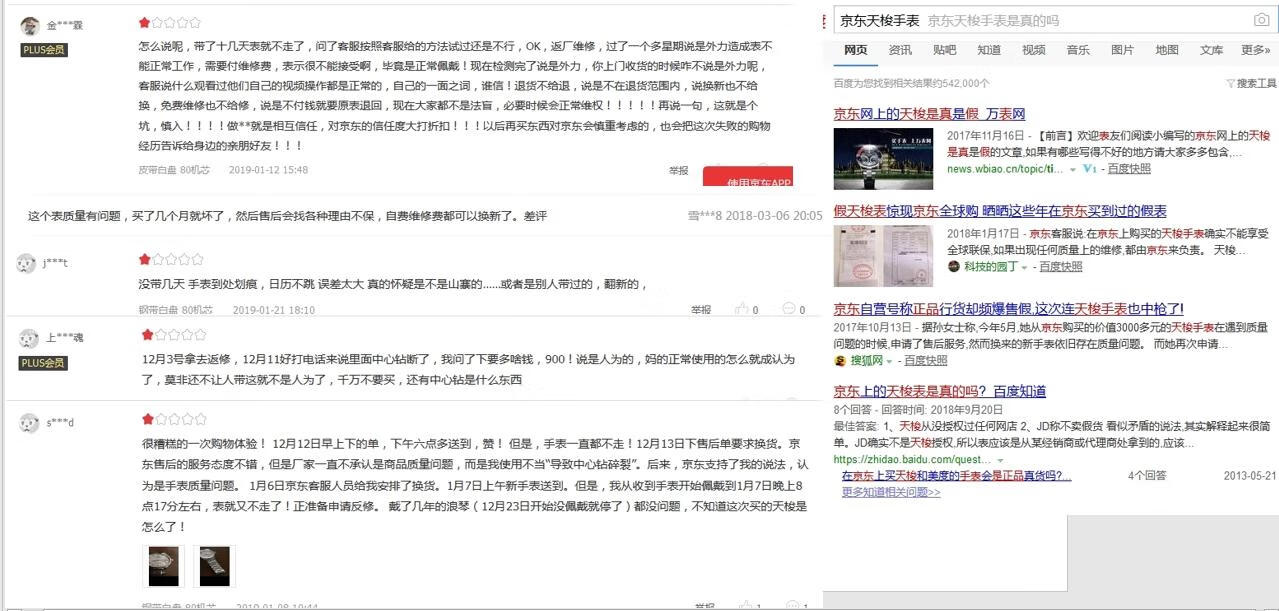Viewport: 1279px width, 611px height.
Task: Expand the 更多» tab menu
Action: [x=1256, y=50]
